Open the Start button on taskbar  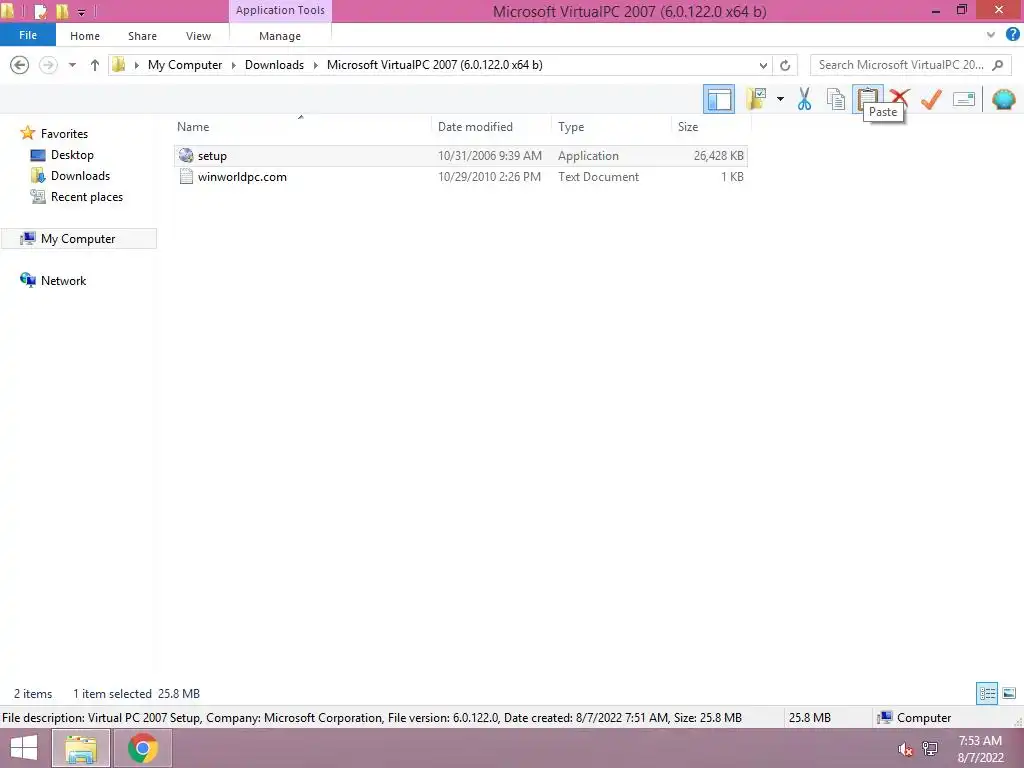coord(24,748)
